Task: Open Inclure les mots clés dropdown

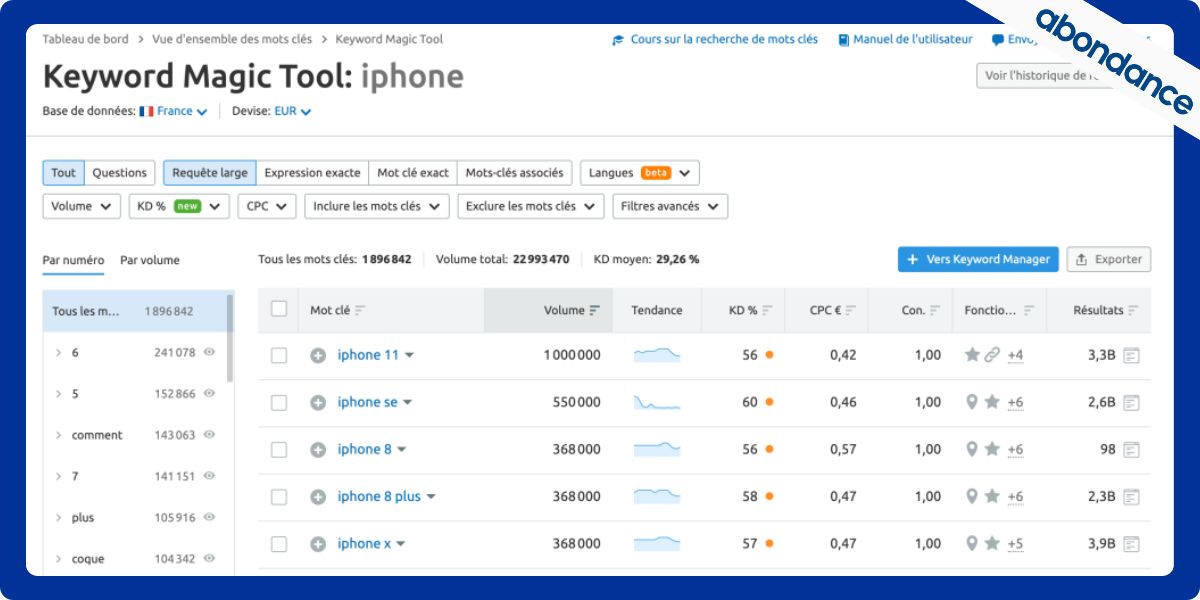Action: (376, 206)
